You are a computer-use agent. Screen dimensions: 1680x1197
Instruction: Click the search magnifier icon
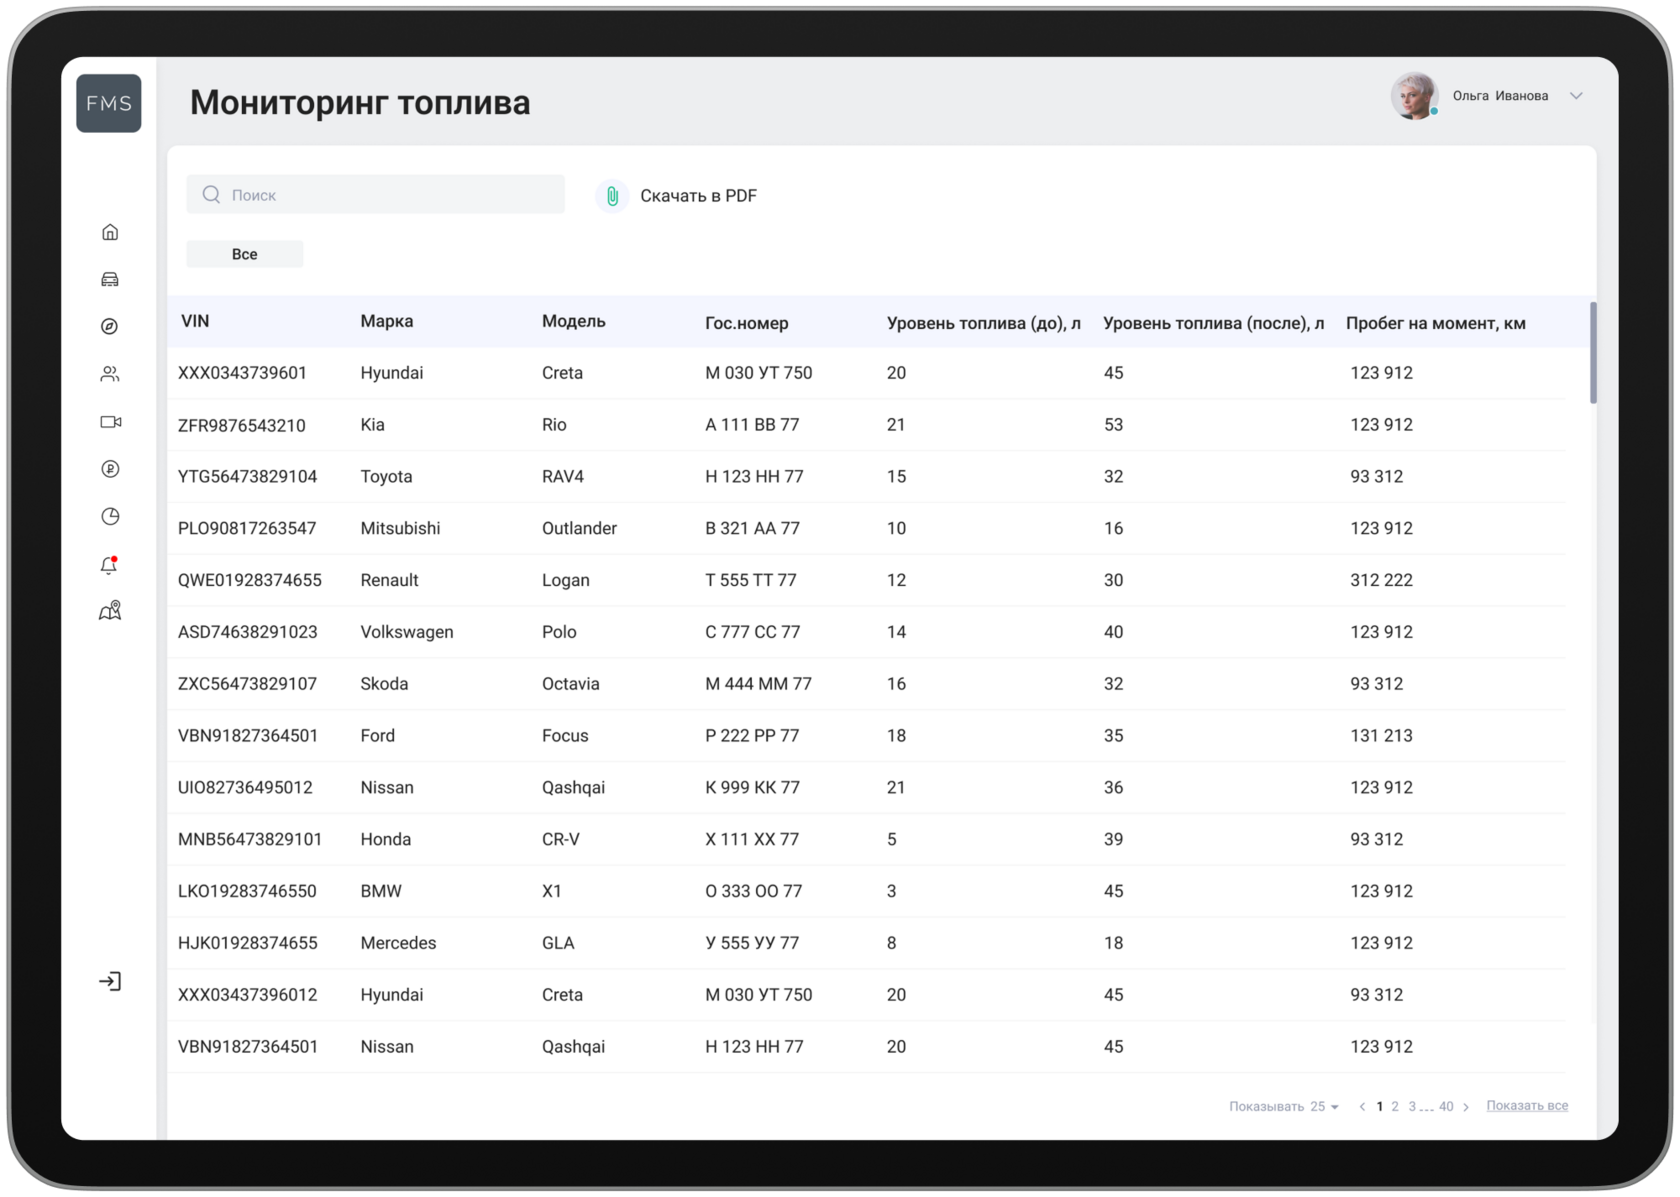coord(211,194)
